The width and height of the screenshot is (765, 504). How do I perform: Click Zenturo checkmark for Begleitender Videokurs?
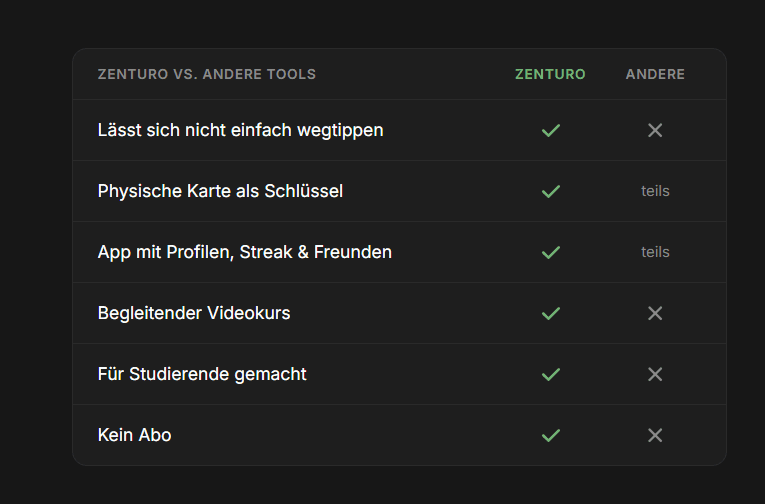[550, 313]
